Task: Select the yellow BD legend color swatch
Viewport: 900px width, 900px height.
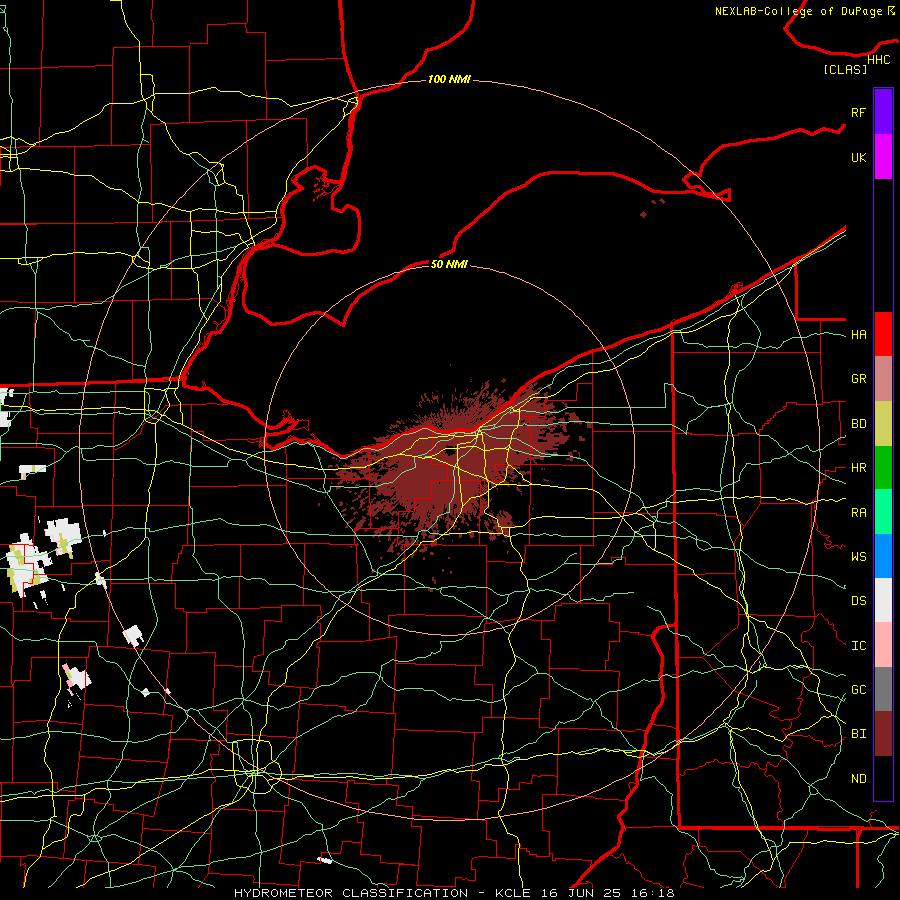Action: (x=883, y=424)
